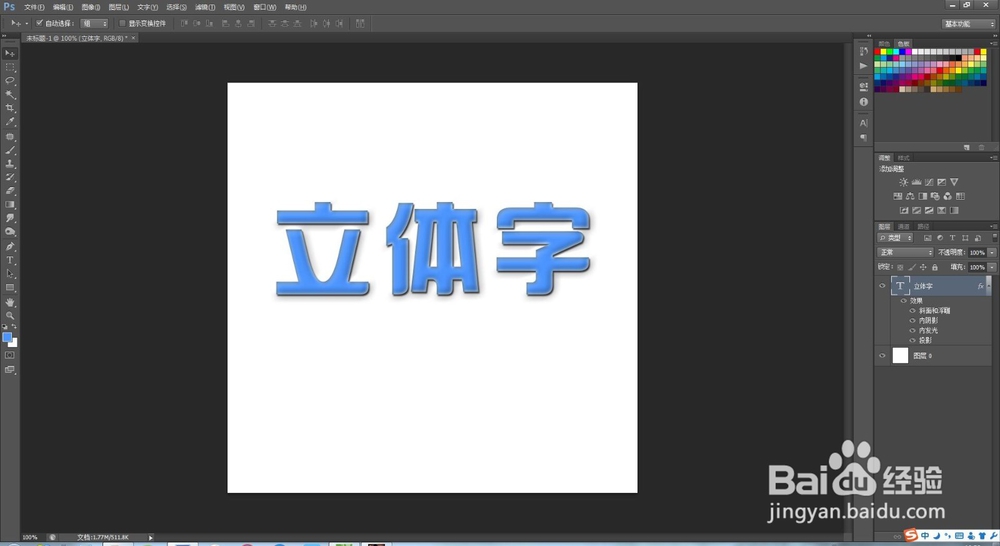Switch to the 颜色 color tab
The height and width of the screenshot is (546, 1000).
(x=884, y=44)
